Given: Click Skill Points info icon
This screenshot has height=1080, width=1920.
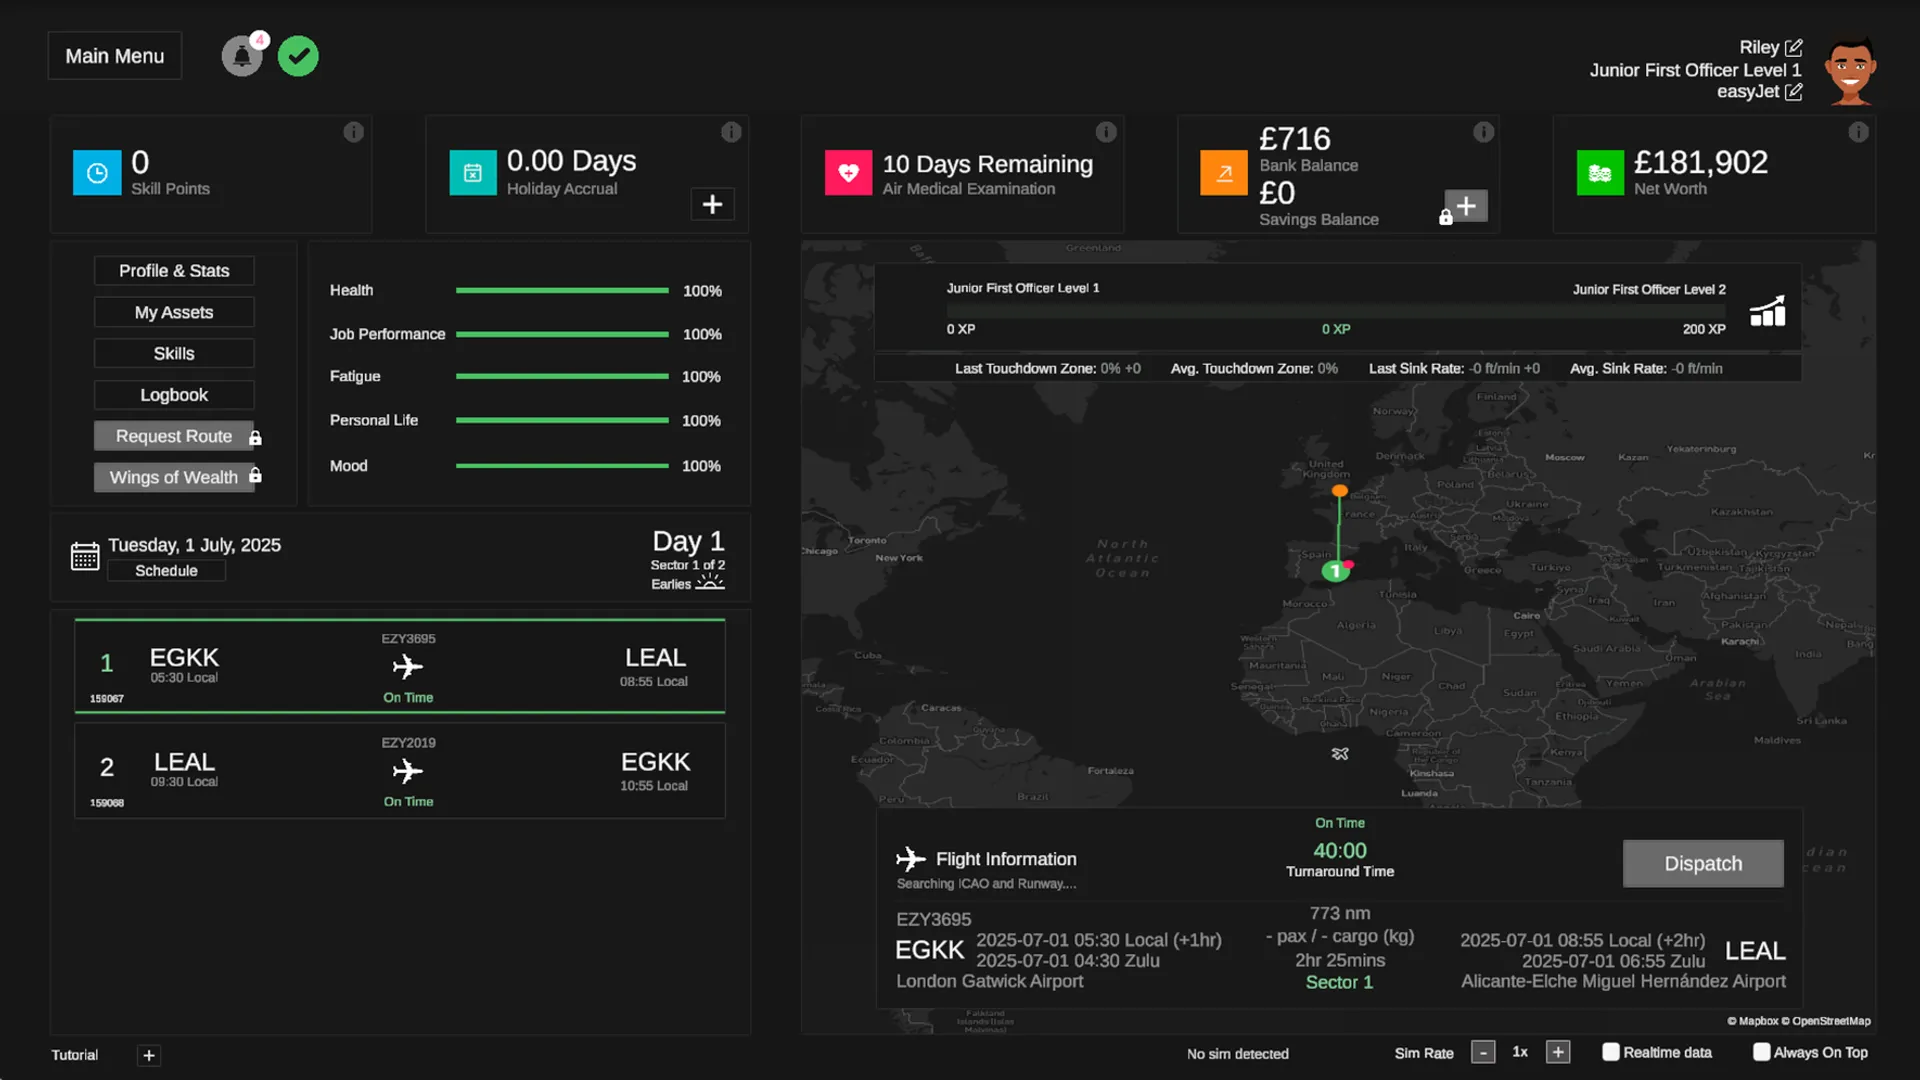Looking at the screenshot, I should pyautogui.click(x=353, y=132).
